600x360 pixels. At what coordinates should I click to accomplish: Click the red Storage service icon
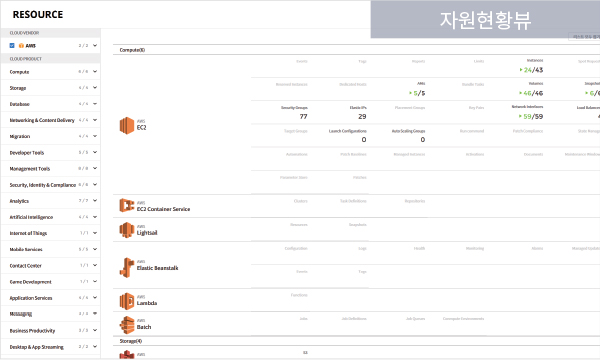click(127, 355)
